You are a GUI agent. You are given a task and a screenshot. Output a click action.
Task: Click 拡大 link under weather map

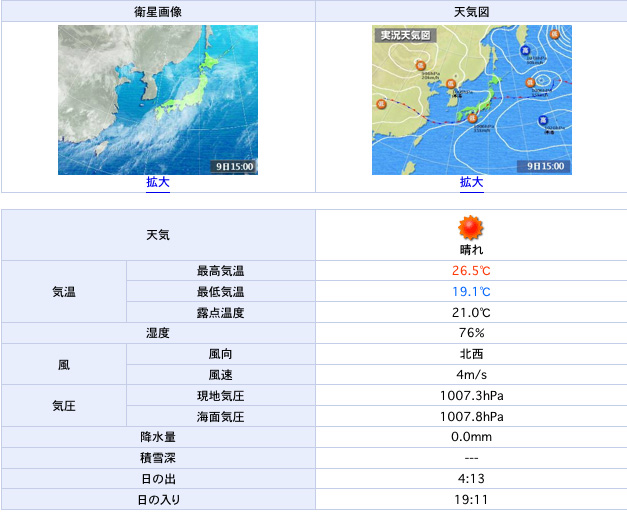click(471, 182)
